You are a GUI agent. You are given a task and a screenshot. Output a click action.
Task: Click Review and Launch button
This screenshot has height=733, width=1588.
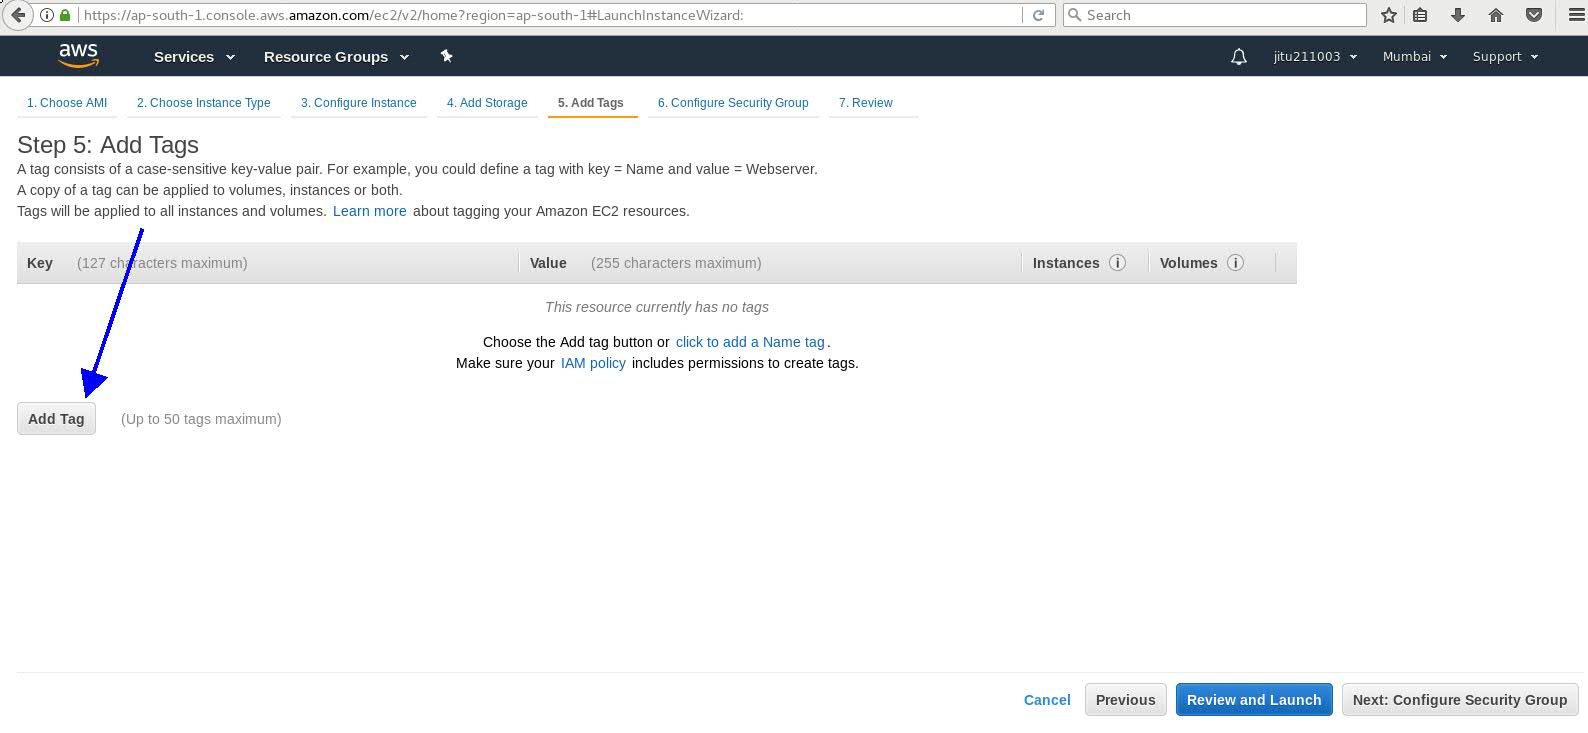(1254, 700)
